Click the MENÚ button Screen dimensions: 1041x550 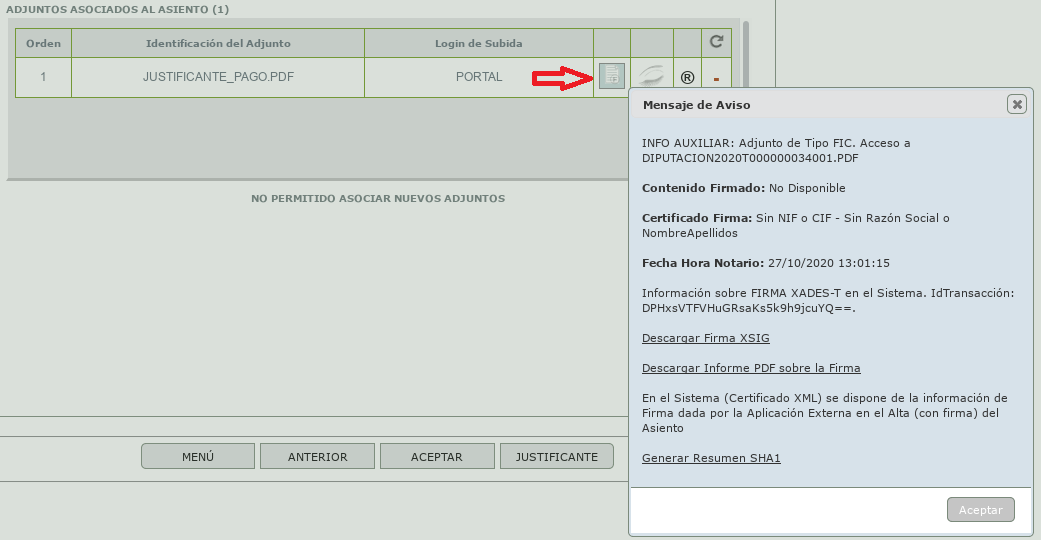coord(198,456)
